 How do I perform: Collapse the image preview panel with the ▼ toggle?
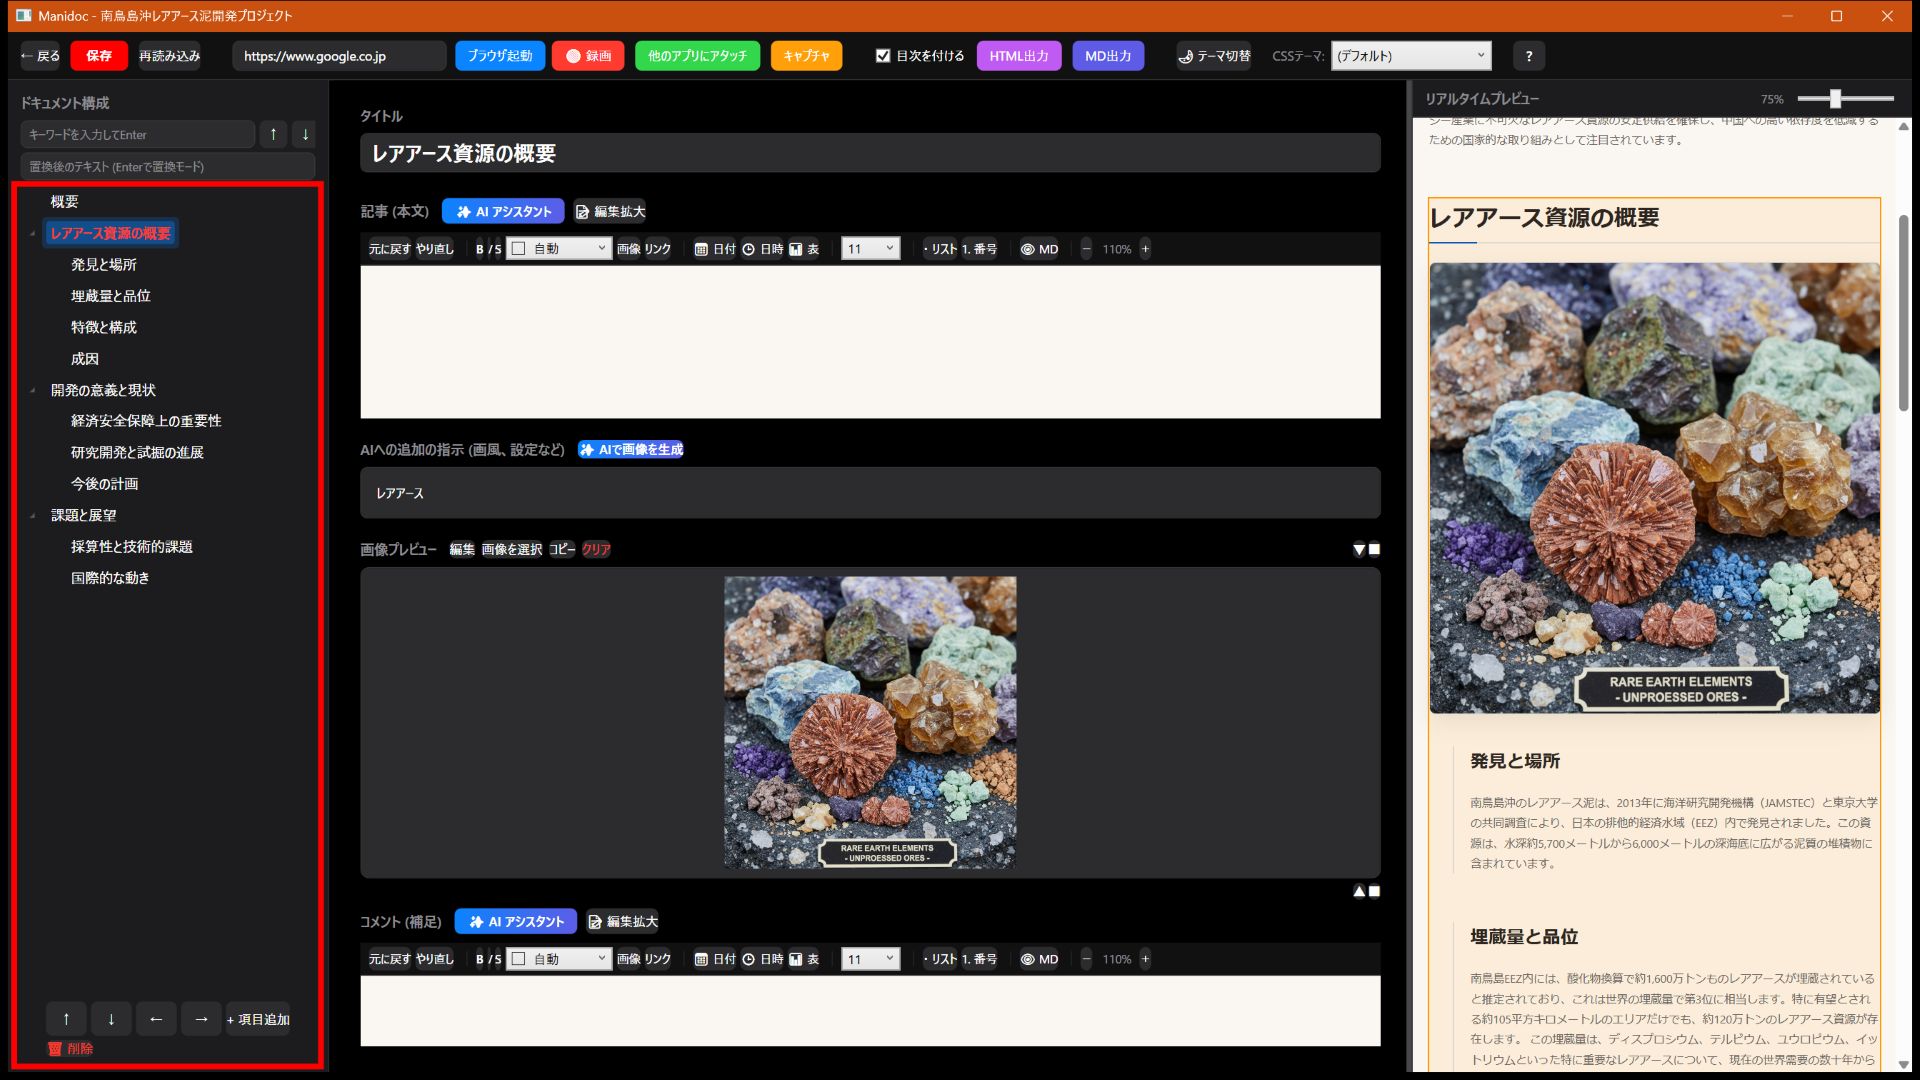1358,549
